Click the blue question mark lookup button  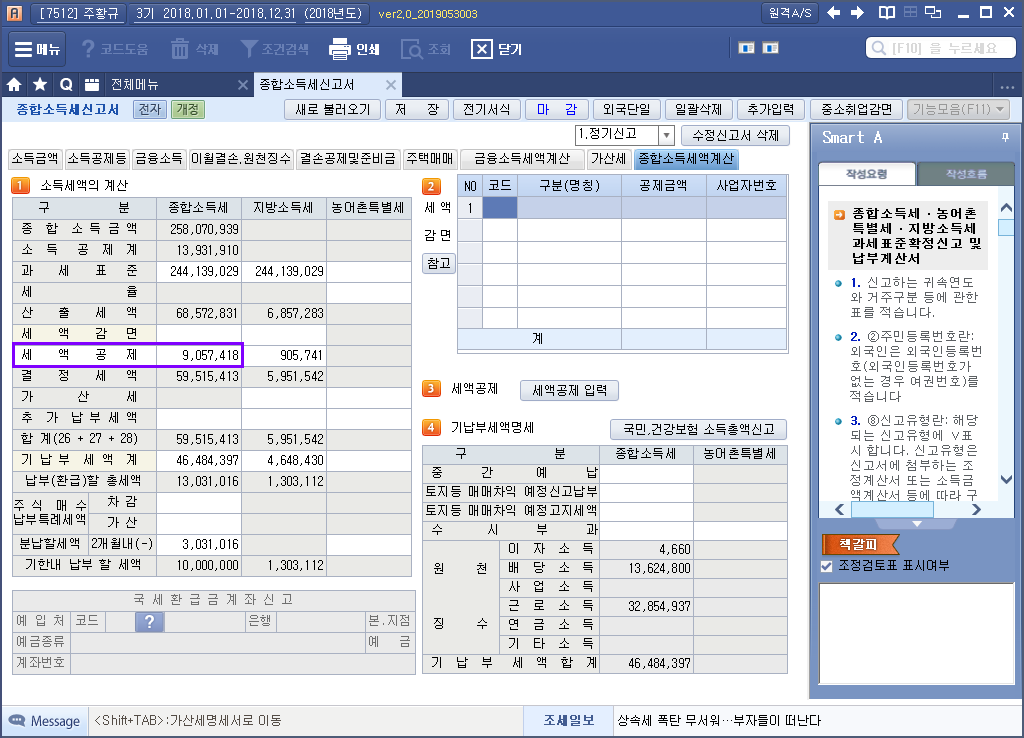click(150, 621)
